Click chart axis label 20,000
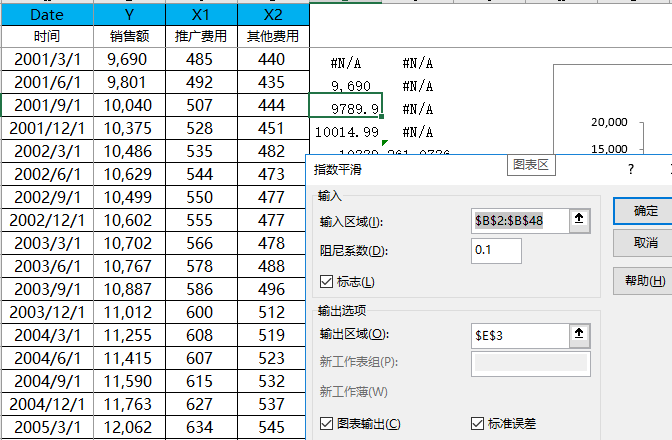The image size is (672, 440). click(x=609, y=123)
